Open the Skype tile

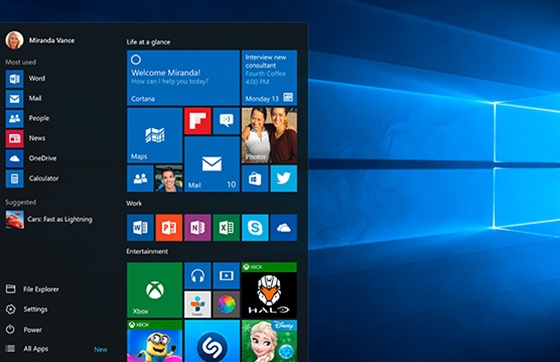tap(255, 228)
